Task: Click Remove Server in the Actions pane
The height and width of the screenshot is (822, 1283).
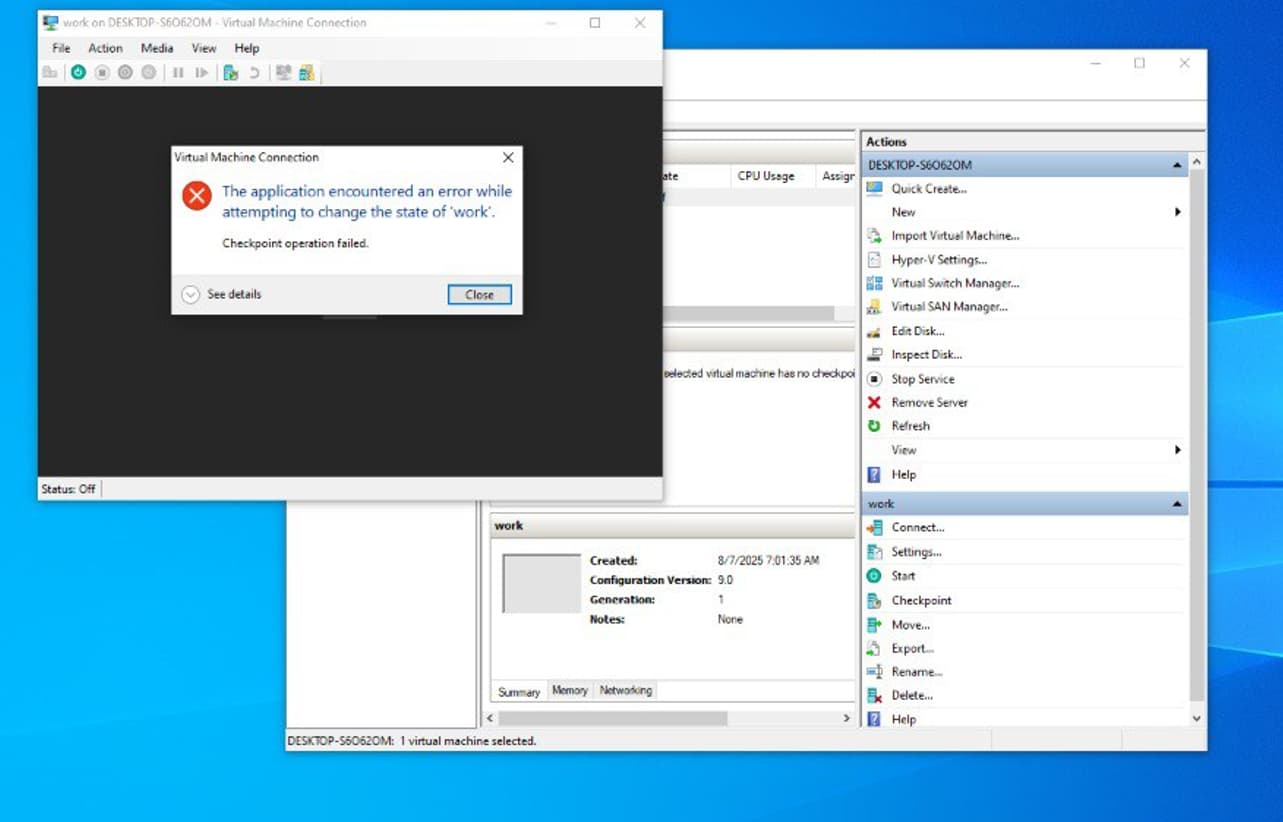Action: (928, 402)
